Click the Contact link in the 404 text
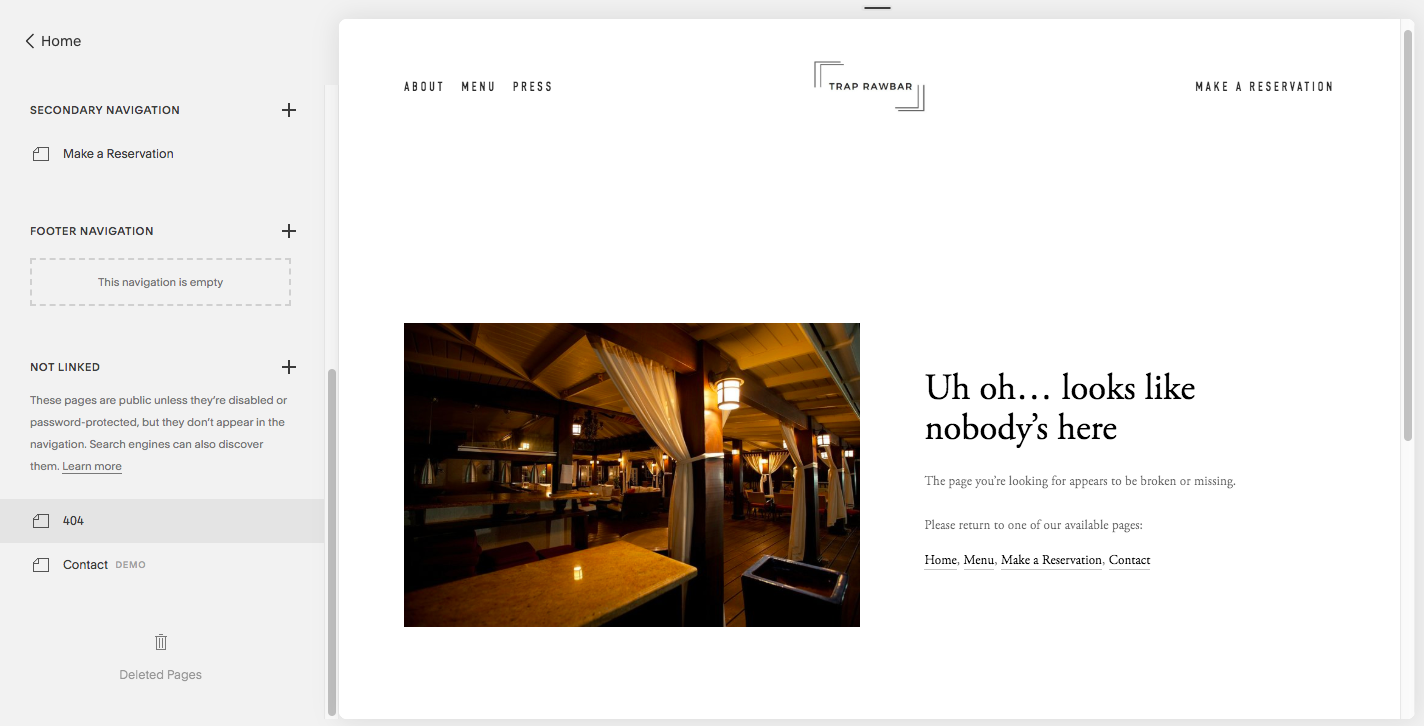 coord(1129,560)
